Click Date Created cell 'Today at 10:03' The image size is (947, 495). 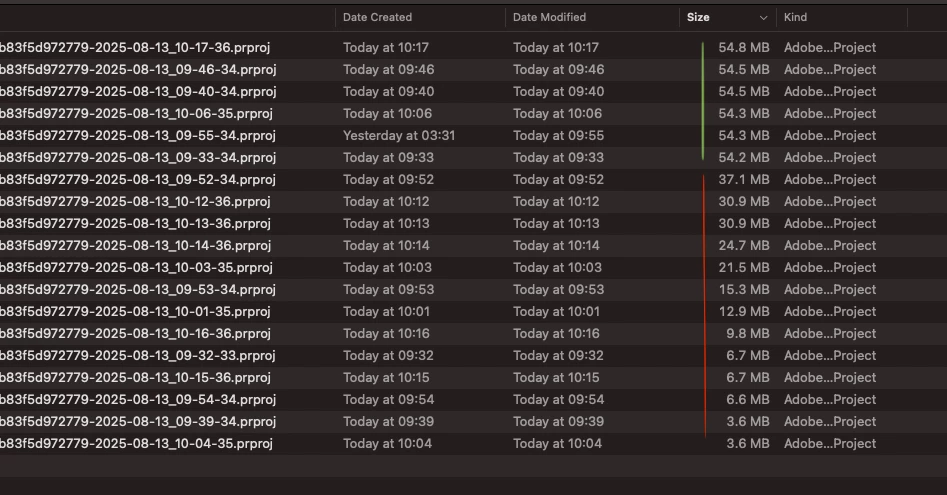[387, 267]
